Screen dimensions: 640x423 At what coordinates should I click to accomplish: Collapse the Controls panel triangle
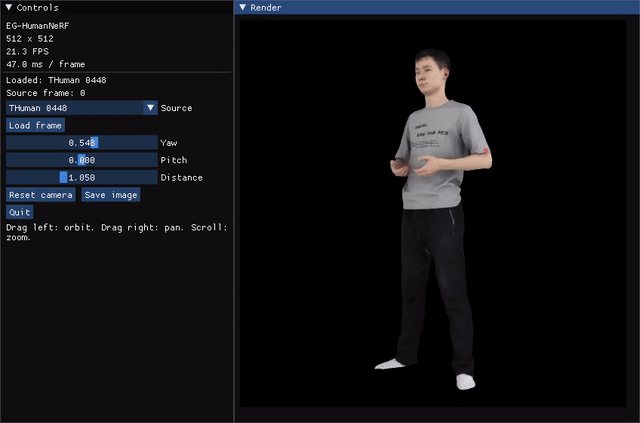(9, 7)
